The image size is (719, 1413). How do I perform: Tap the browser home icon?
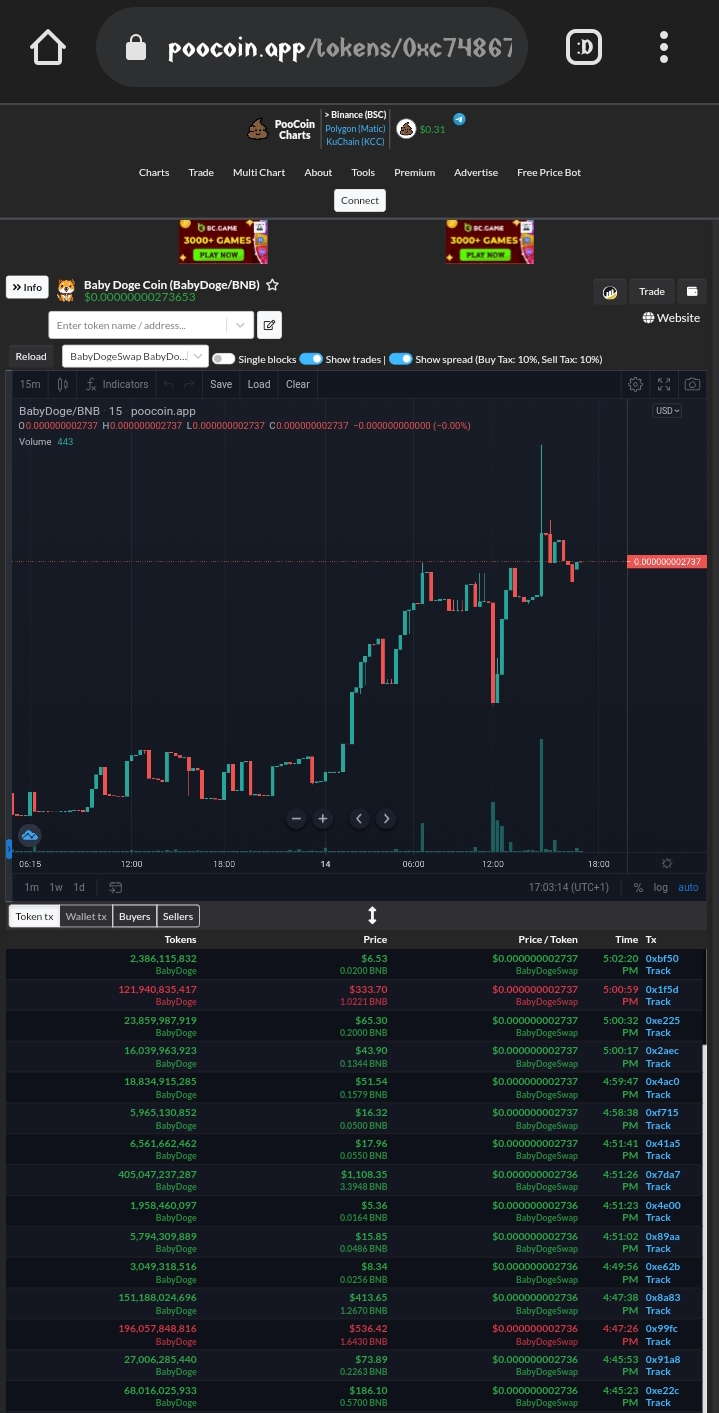[x=48, y=47]
